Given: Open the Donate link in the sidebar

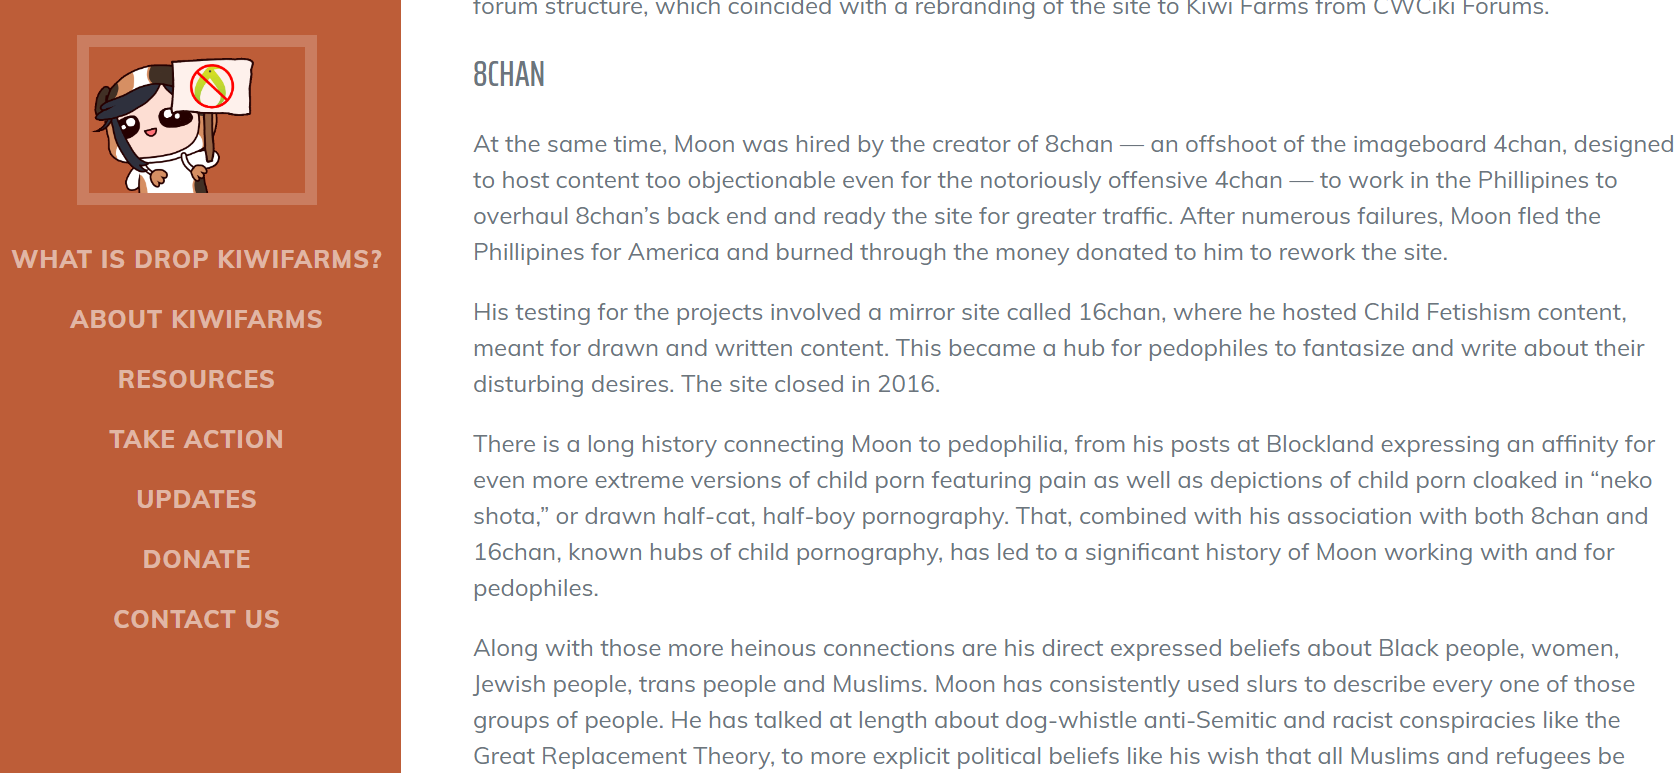Looking at the screenshot, I should 197,559.
